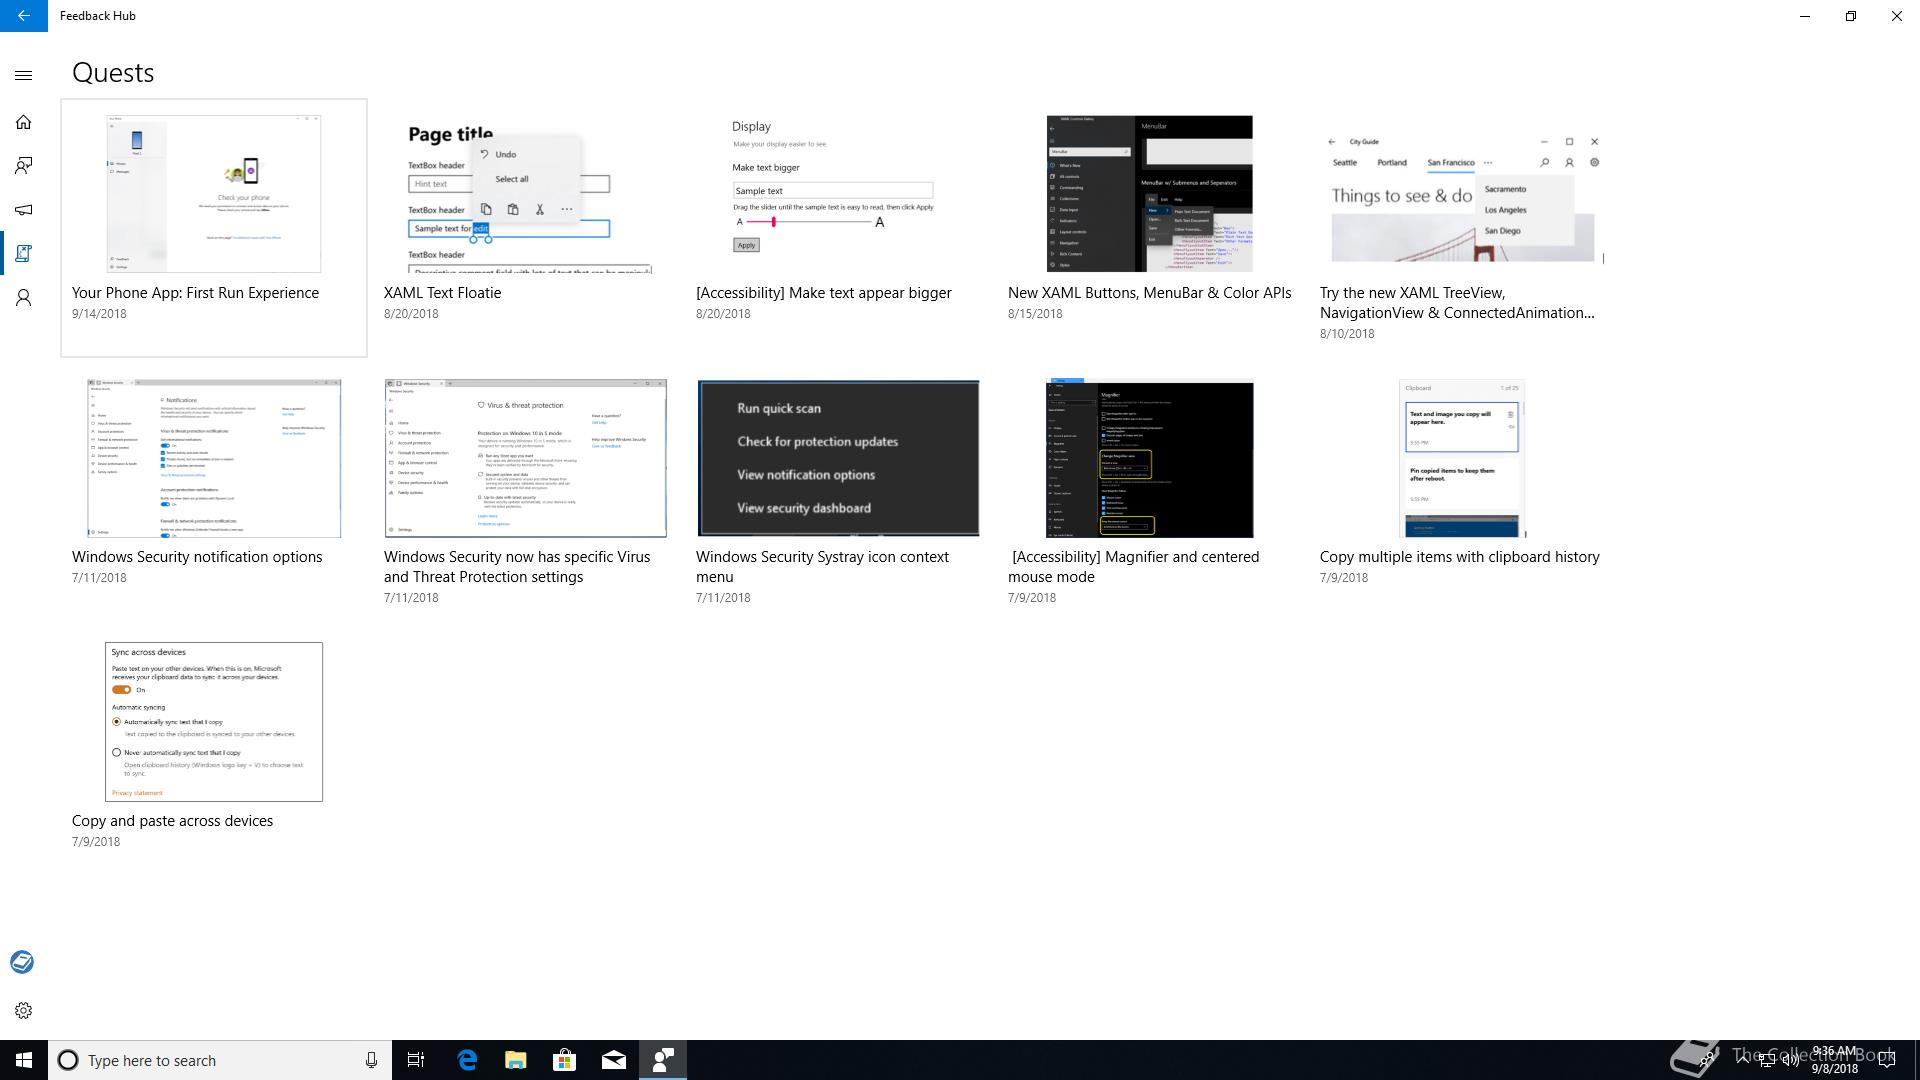Screen dimensions: 1920x1080
Task: Click 'Windows Security now has specific Virus' title
Action: click(517, 567)
